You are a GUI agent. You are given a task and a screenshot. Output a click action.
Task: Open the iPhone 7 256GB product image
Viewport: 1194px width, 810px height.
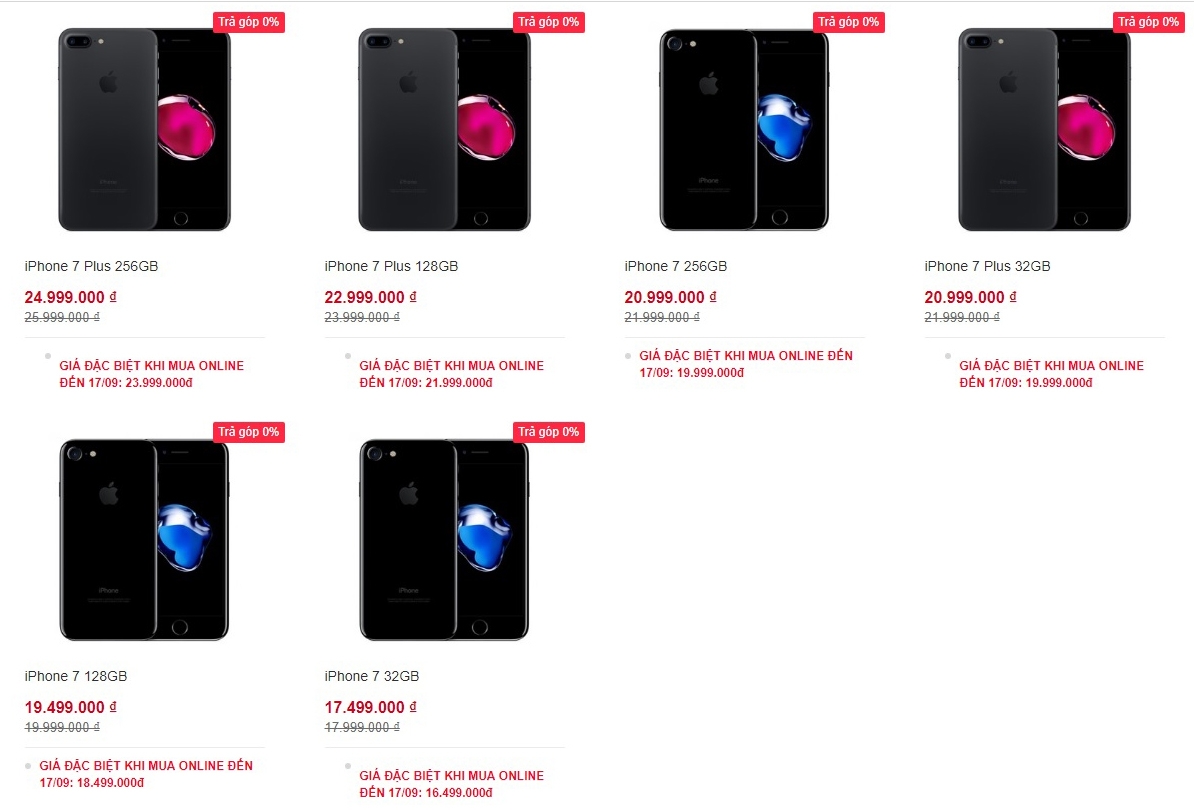pos(744,129)
